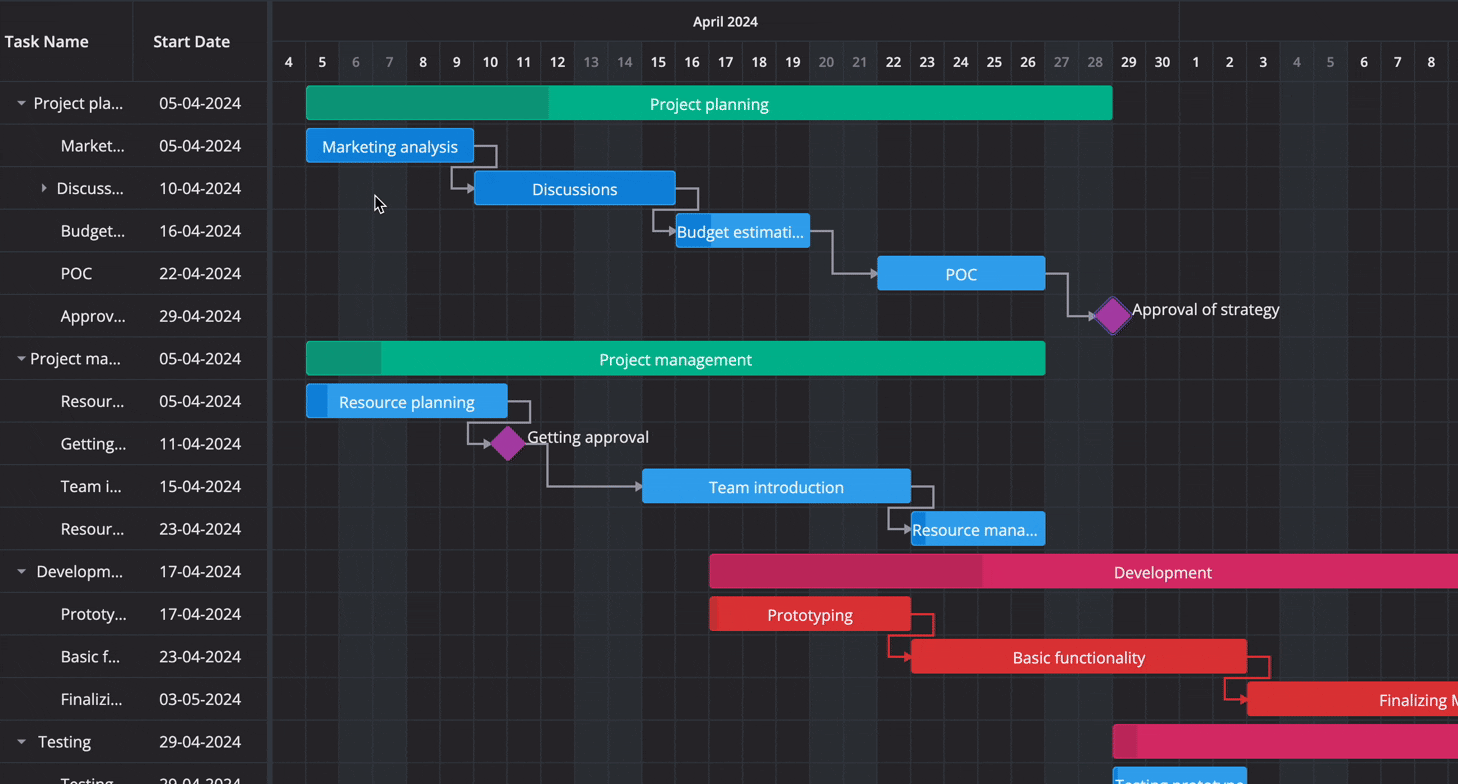Click the Task Name column header
The image size is (1458, 784).
point(47,42)
